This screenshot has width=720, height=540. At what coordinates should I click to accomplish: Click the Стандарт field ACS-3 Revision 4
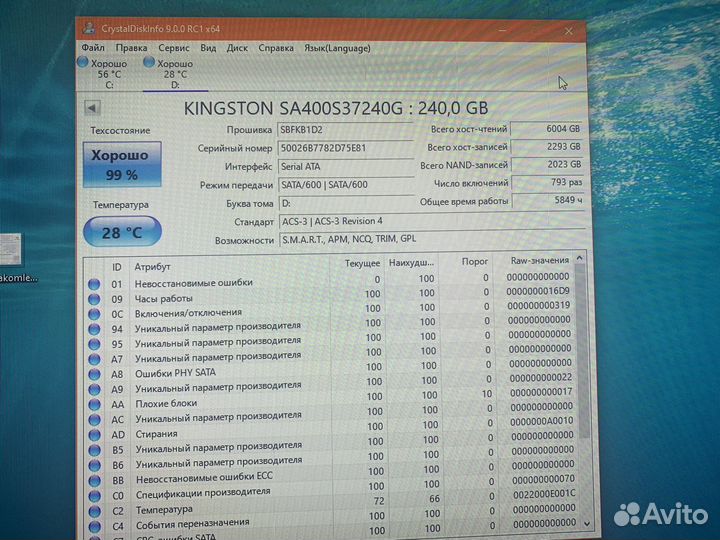(x=432, y=221)
